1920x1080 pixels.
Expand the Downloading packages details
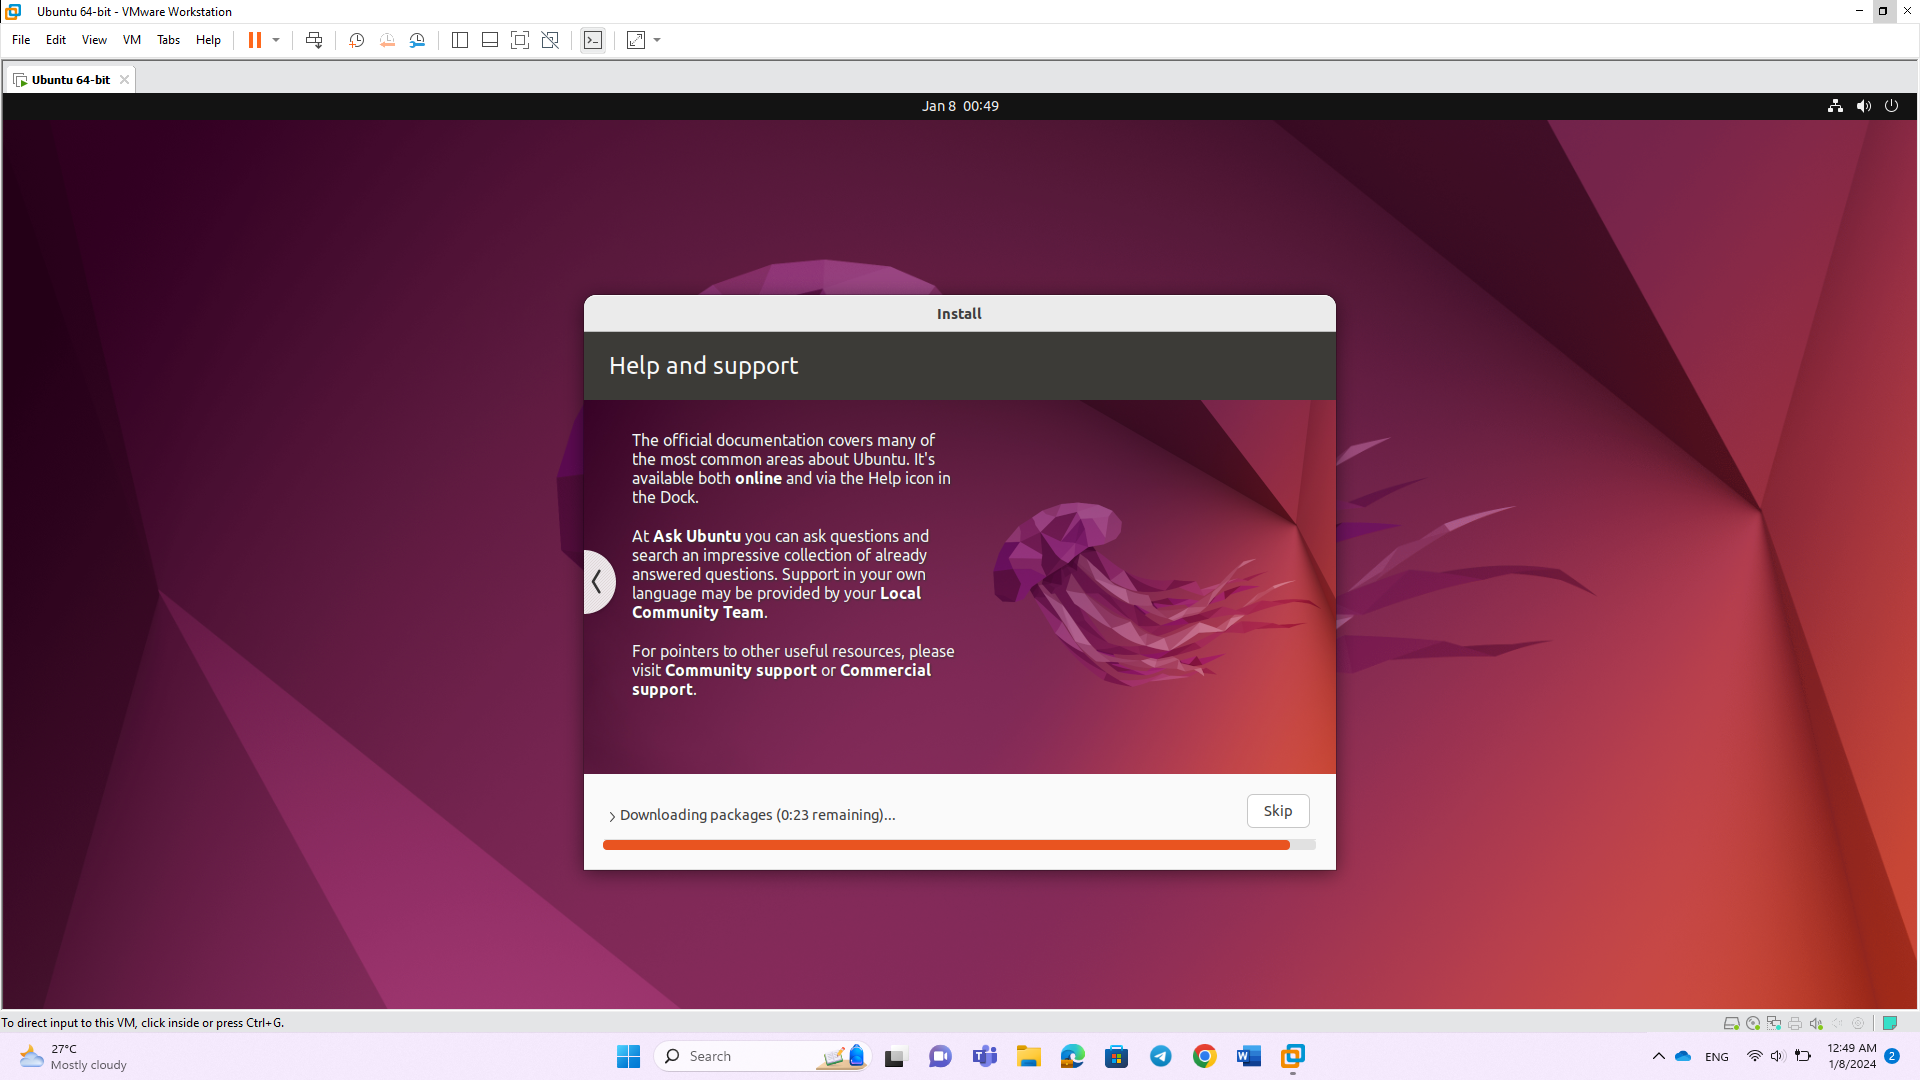612,816
